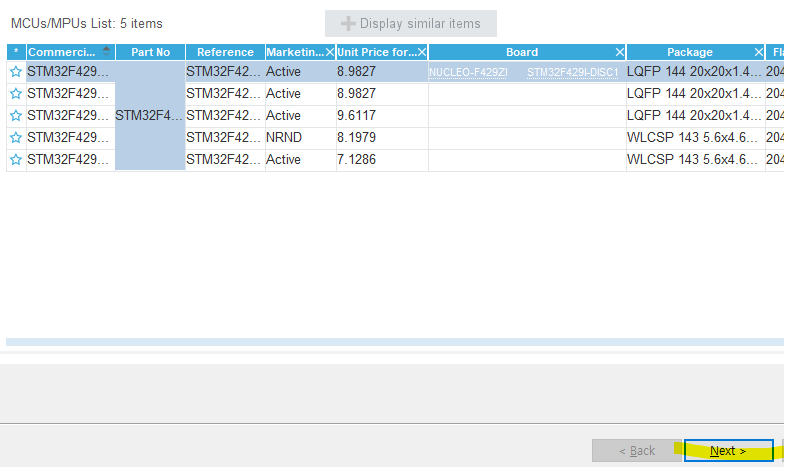Click the Reference cell in the 7.1286 row
Image resolution: width=786 pixels, height=467 pixels.
[225, 159]
